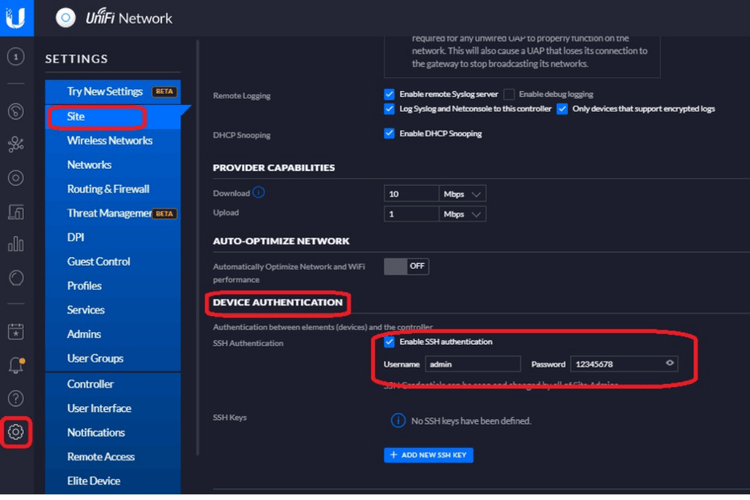Click the Remote Logging label
The height and width of the screenshot is (500, 750).
point(242,96)
